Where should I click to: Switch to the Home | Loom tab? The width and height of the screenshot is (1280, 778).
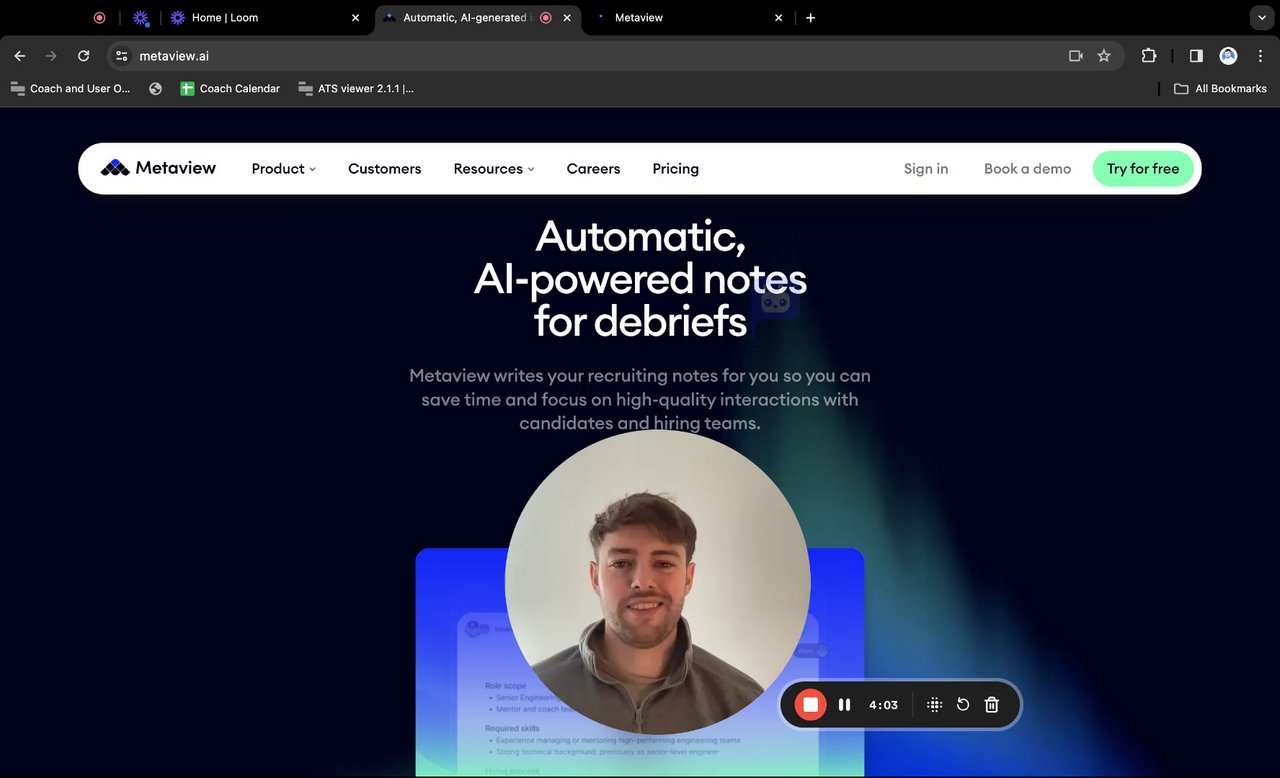click(x=266, y=18)
